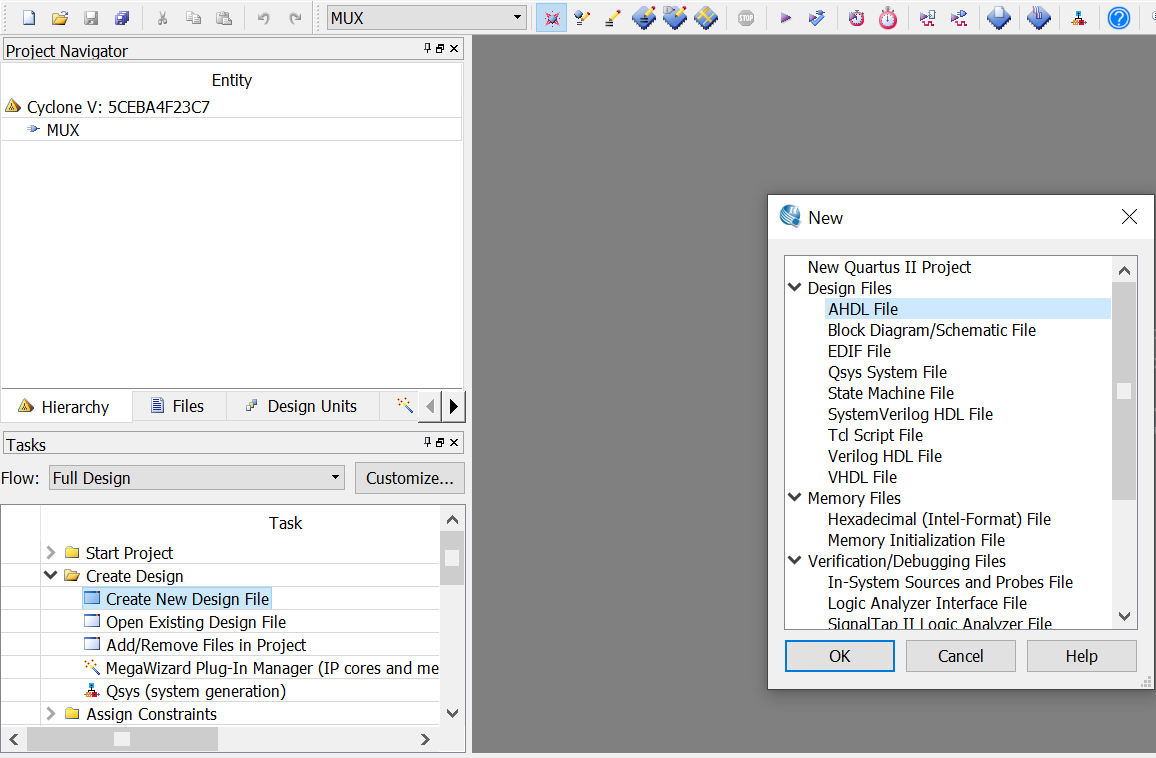Select Verilog HDL File entry
Image resolution: width=1156 pixels, height=758 pixels.
pos(885,456)
